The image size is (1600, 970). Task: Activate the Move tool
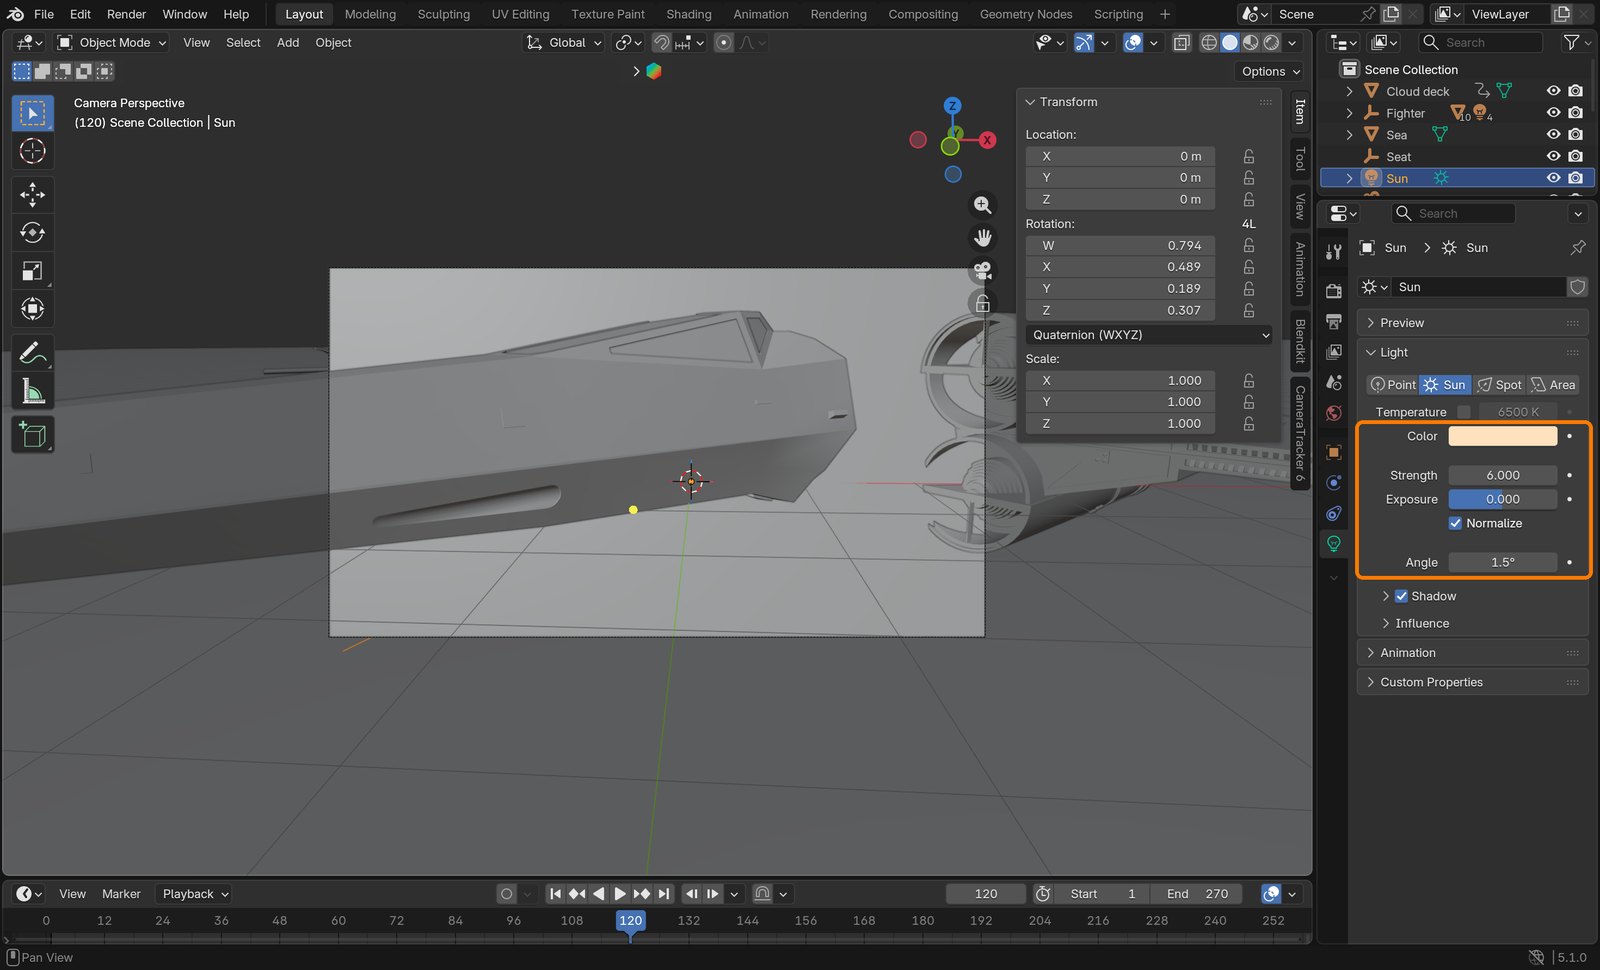(x=33, y=194)
